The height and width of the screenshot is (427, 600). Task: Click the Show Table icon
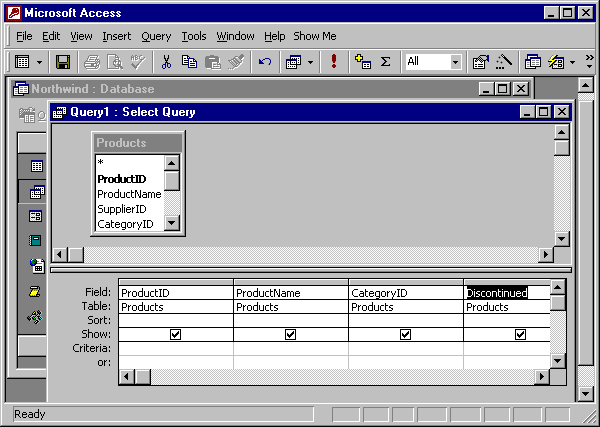tap(363, 62)
